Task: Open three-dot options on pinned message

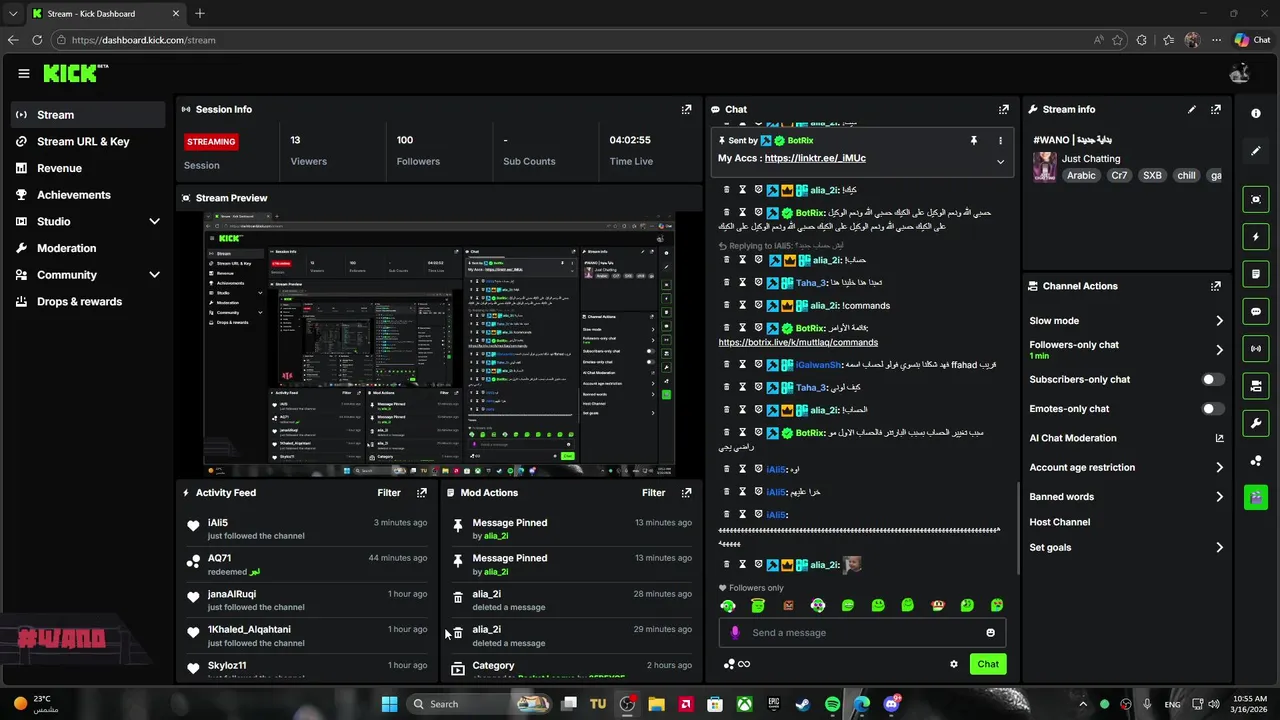Action: (1000, 141)
